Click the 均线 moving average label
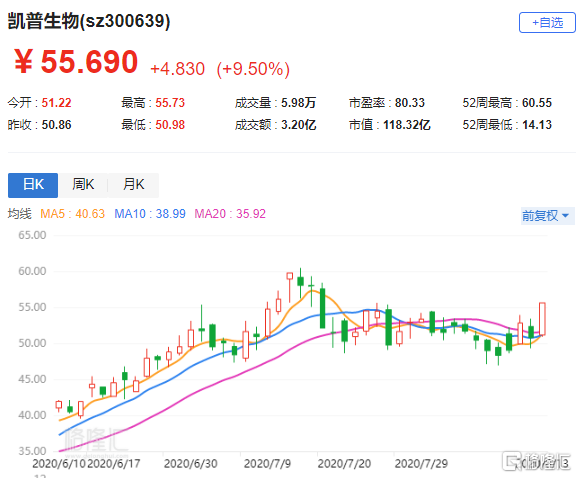Viewport: 577px width, 478px height. 20,214
